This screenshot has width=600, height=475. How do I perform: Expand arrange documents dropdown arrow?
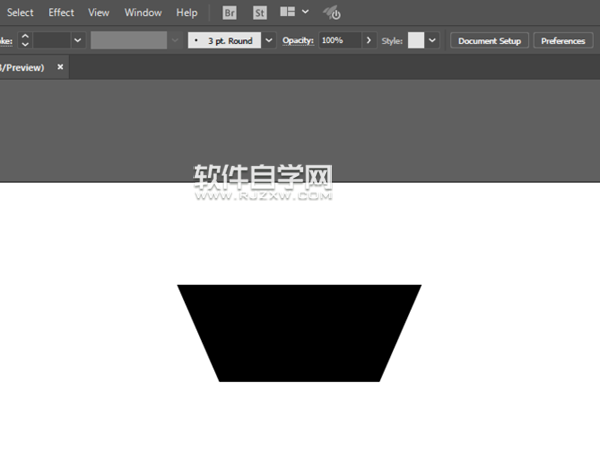305,12
